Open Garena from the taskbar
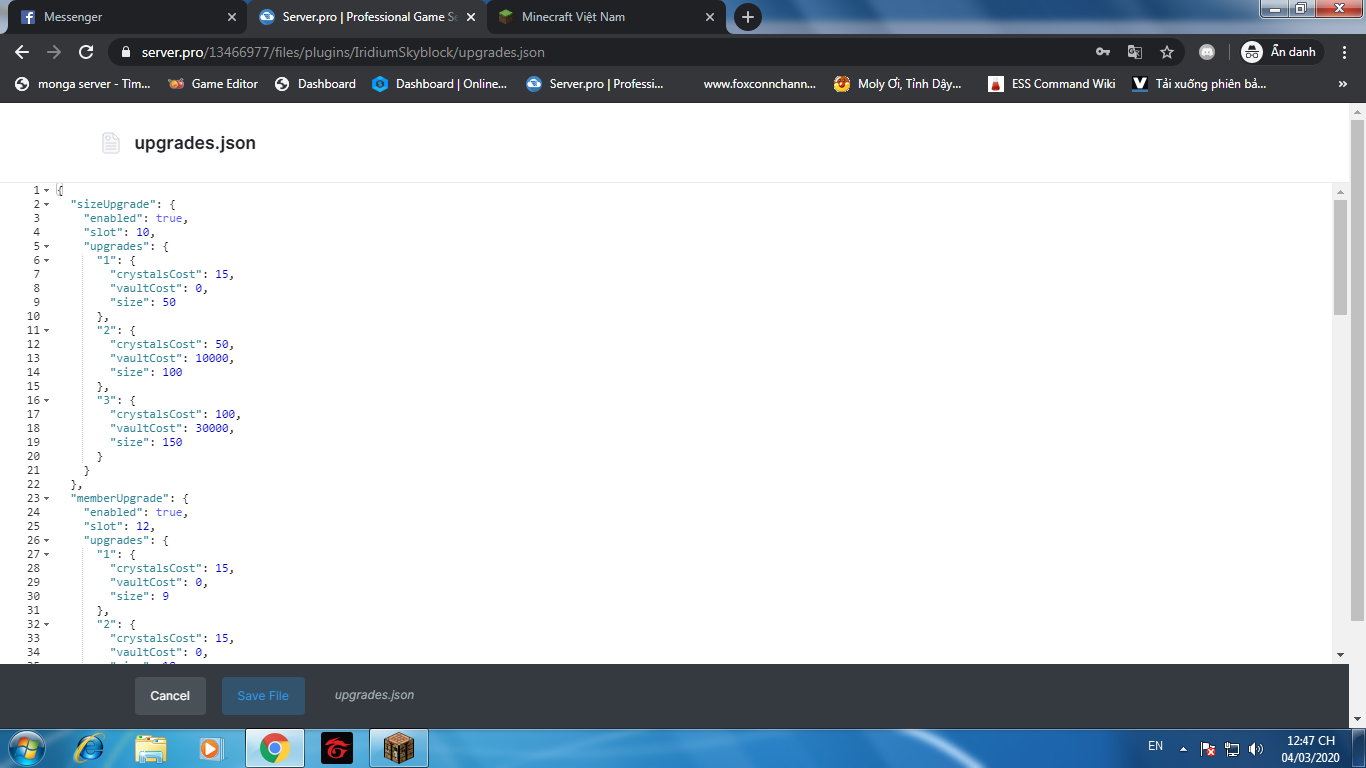Viewport: 1366px width, 768px height. [x=337, y=748]
